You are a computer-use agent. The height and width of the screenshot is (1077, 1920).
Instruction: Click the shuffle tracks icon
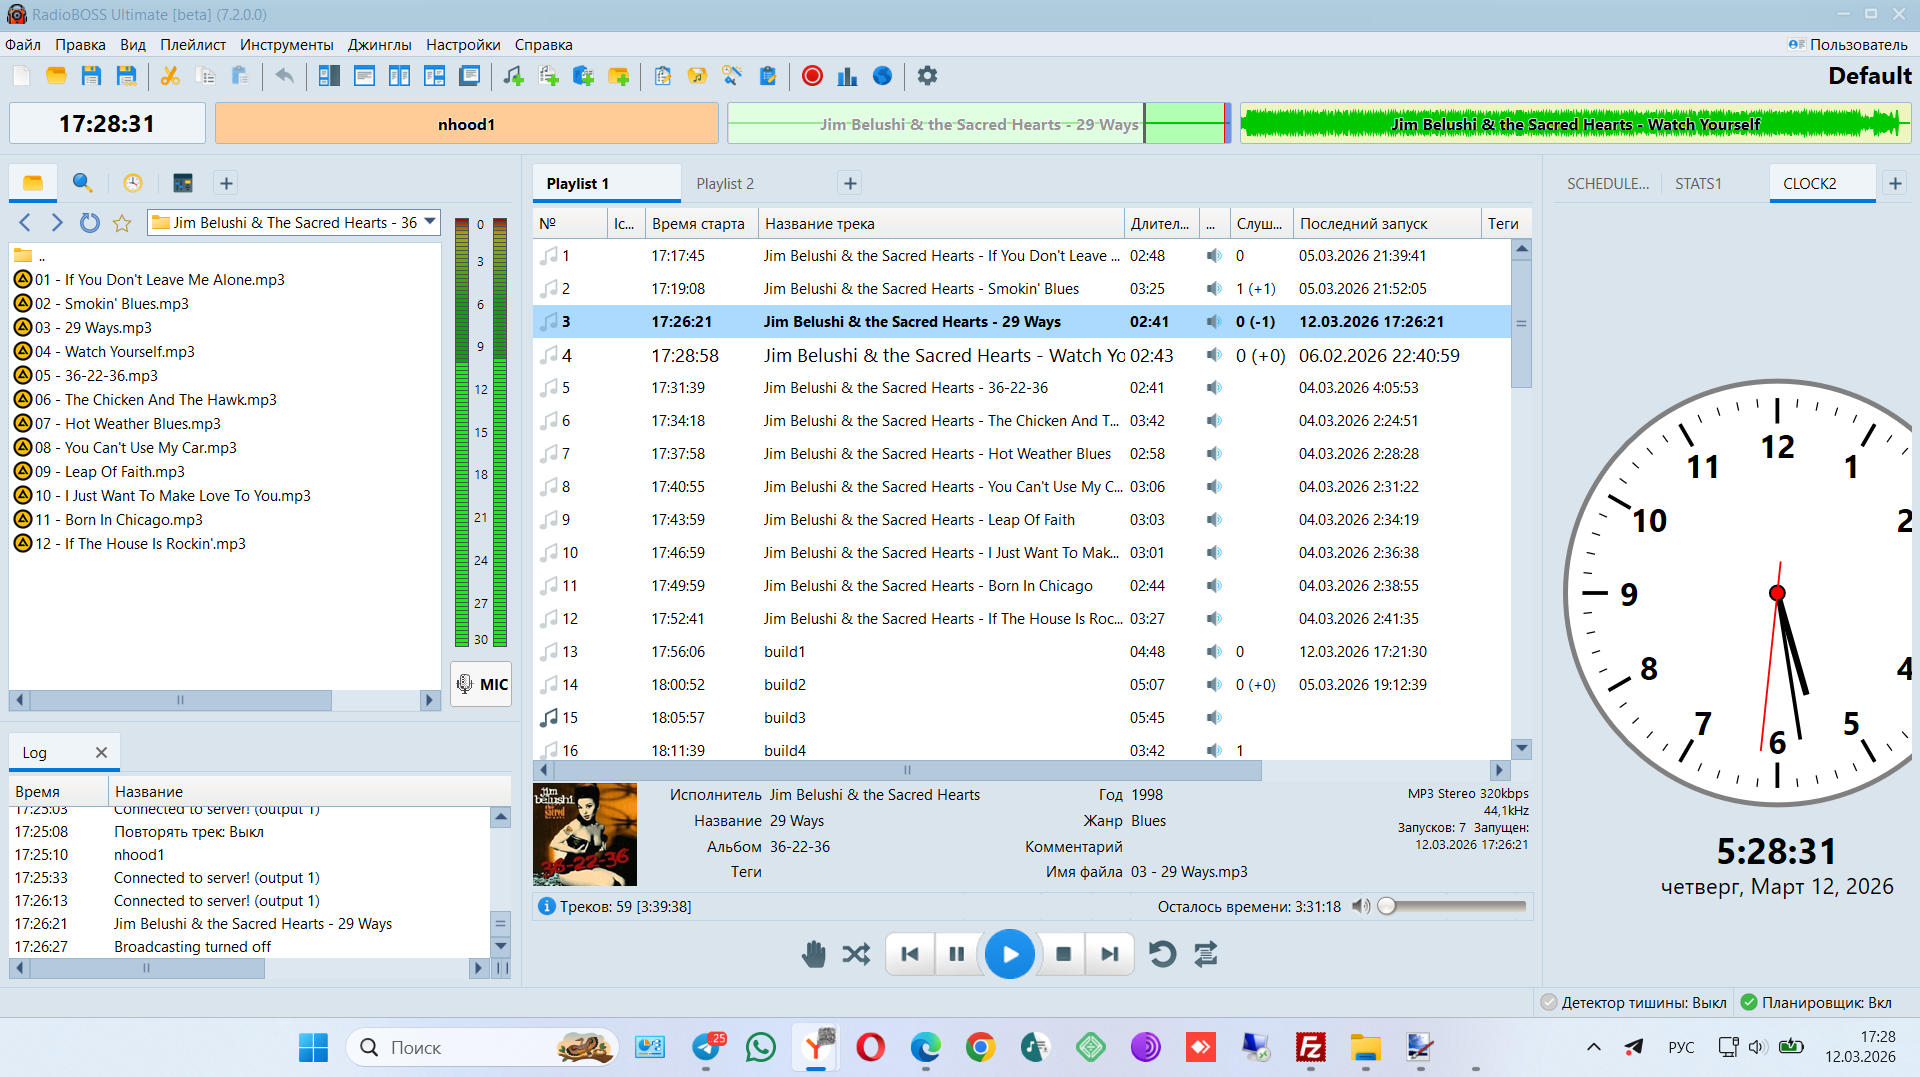(856, 954)
